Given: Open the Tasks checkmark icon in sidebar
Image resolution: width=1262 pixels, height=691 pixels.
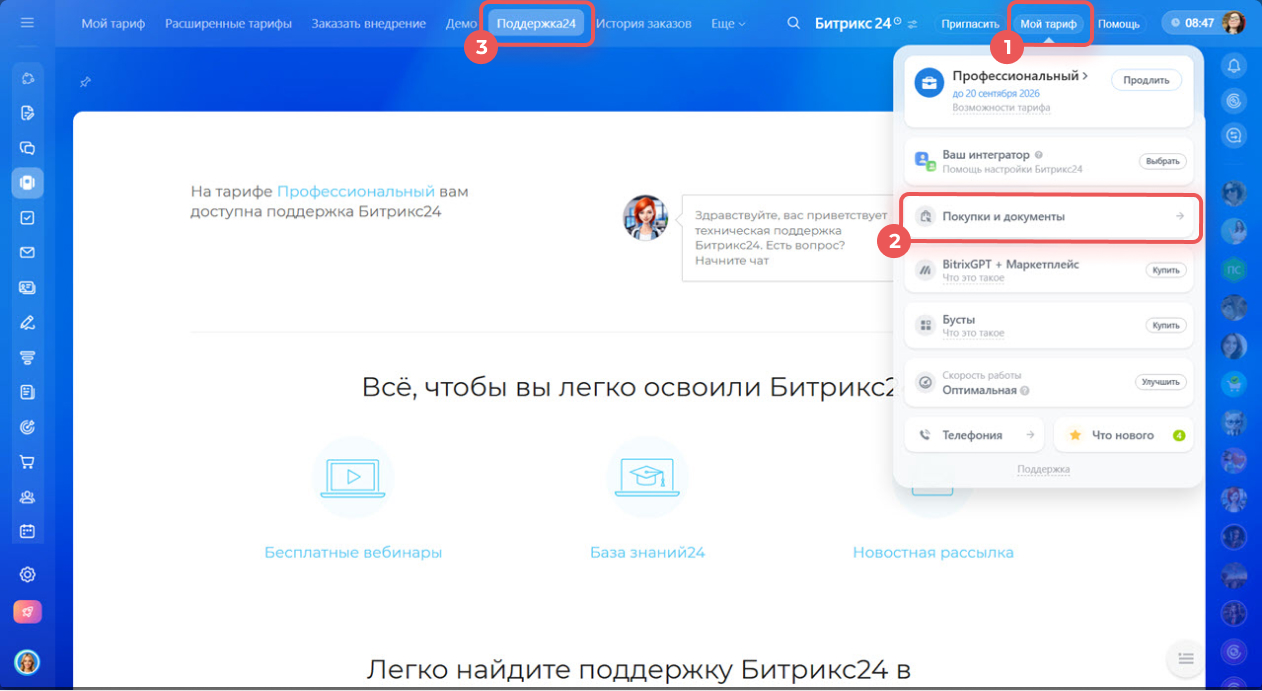Looking at the screenshot, I should tap(28, 217).
